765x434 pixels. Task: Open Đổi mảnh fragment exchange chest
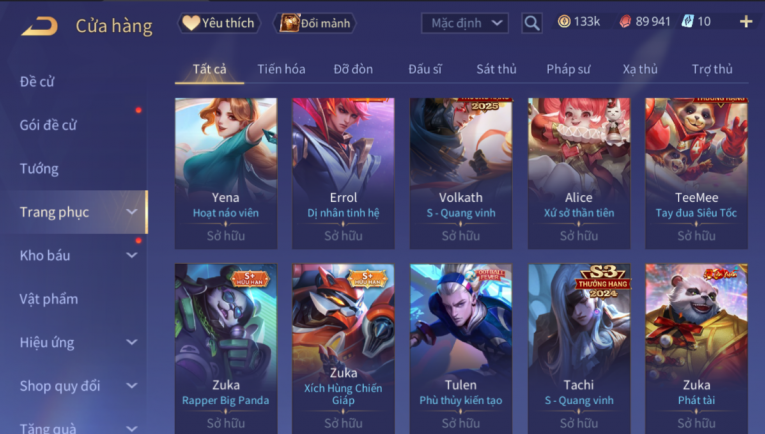pyautogui.click(x=315, y=23)
